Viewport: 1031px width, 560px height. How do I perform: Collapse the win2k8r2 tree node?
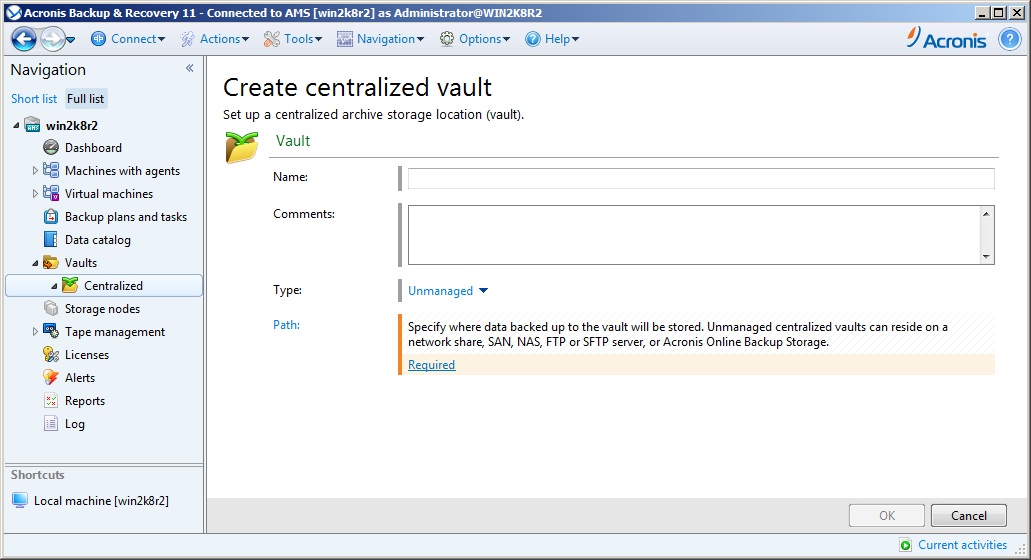pyautogui.click(x=16, y=125)
